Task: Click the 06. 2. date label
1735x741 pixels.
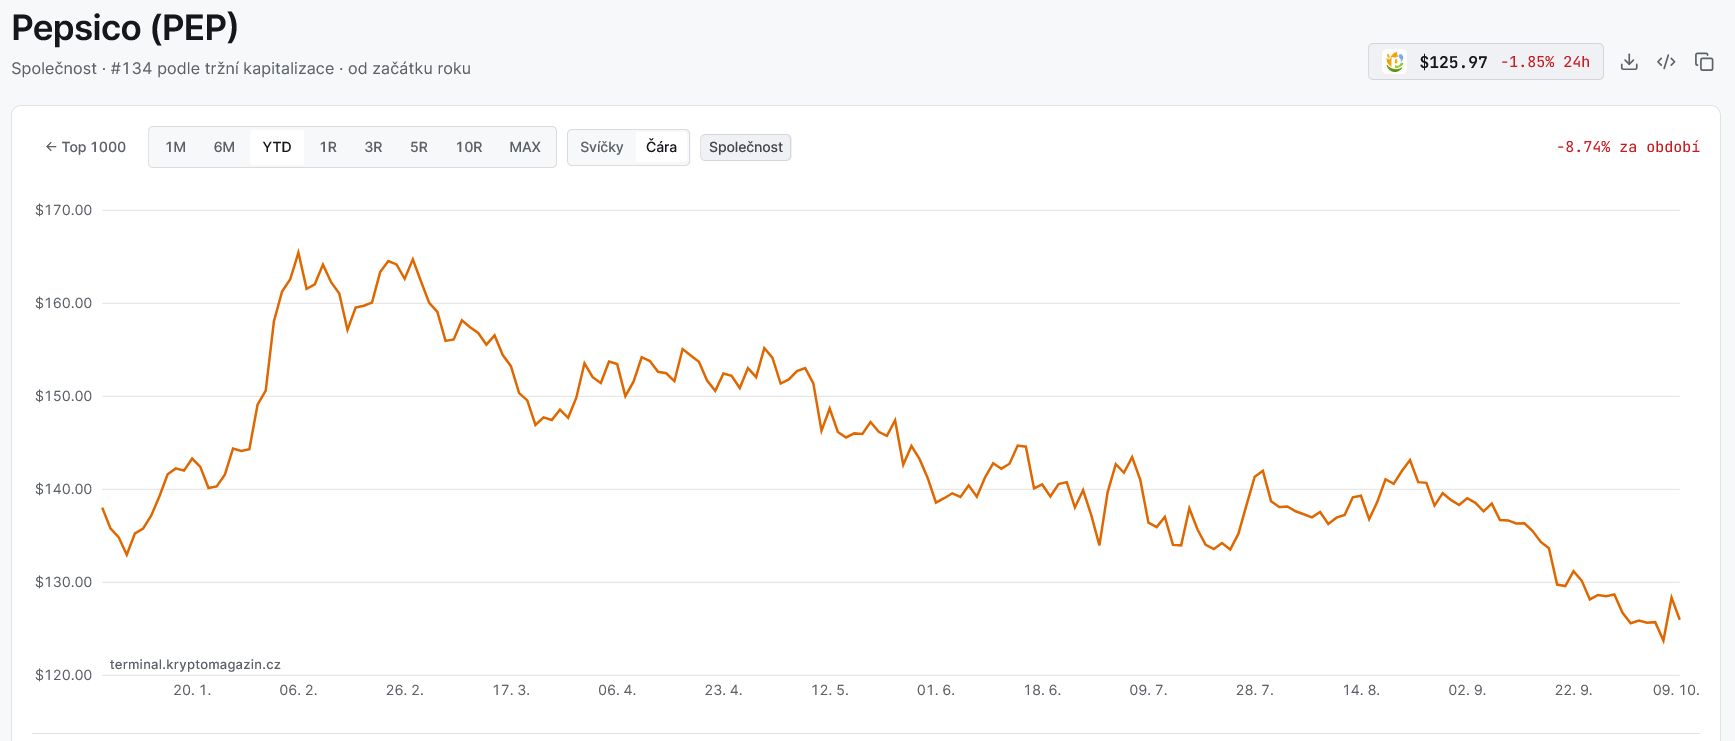Action: pyautogui.click(x=298, y=690)
